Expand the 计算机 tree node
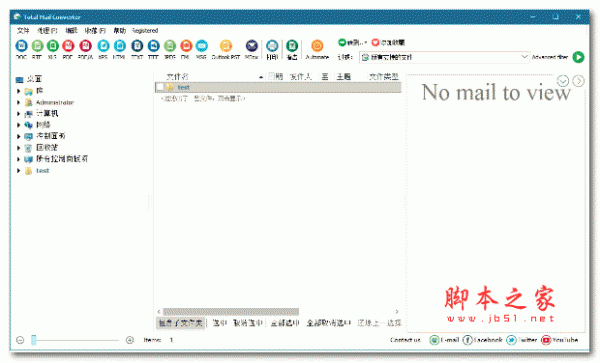This screenshot has width=600, height=363. (x=18, y=114)
